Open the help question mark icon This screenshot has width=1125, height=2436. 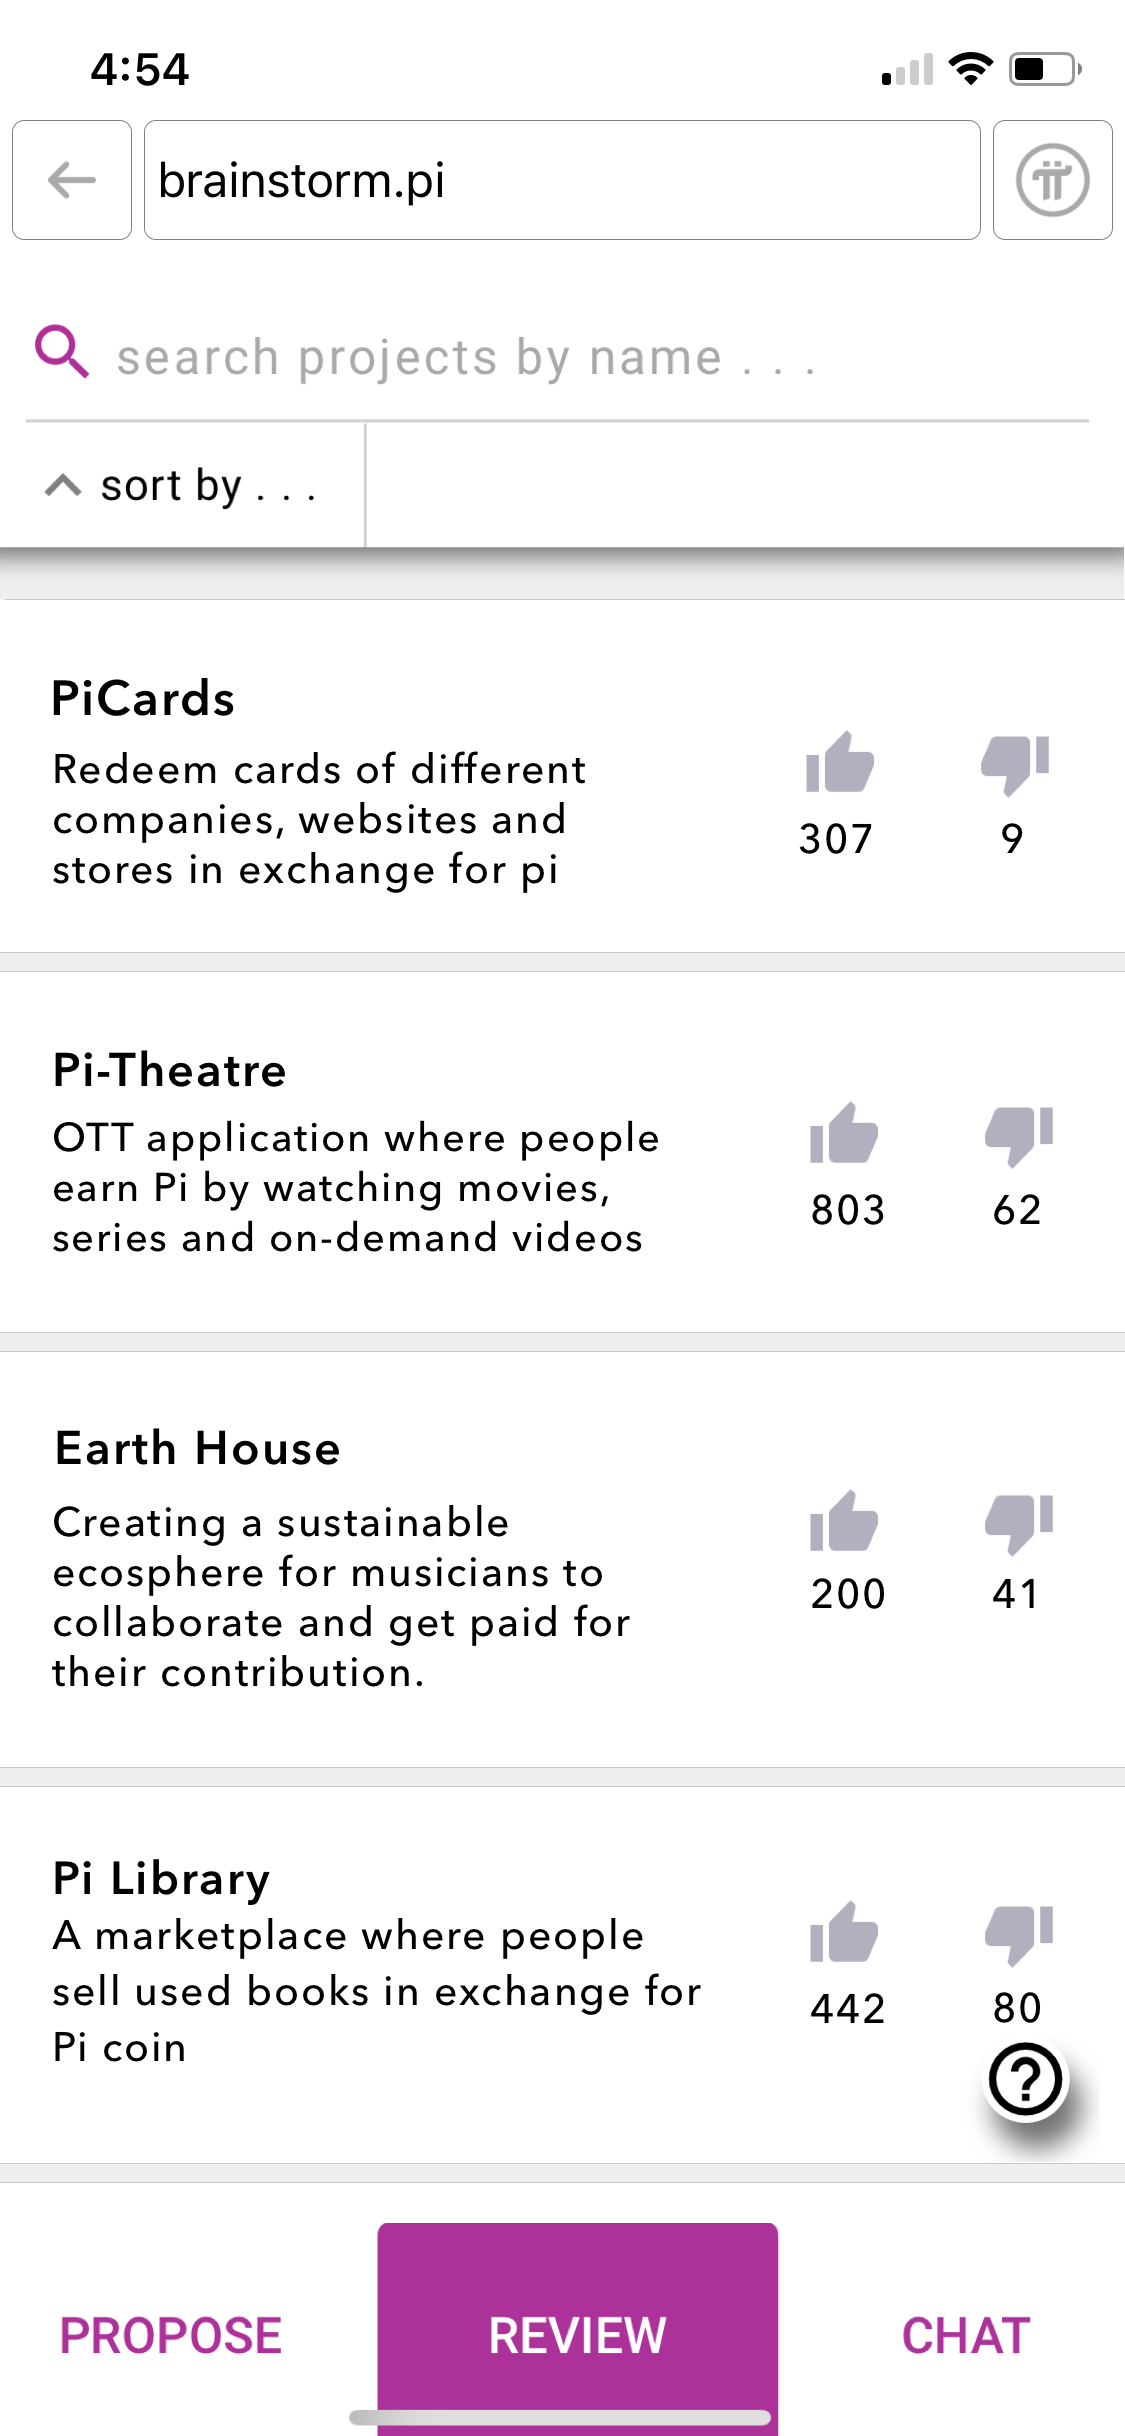point(1025,2080)
